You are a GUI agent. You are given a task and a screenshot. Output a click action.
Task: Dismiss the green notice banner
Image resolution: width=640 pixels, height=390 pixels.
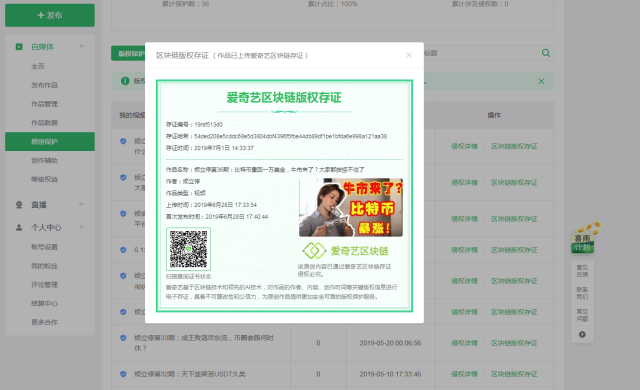pos(541,81)
